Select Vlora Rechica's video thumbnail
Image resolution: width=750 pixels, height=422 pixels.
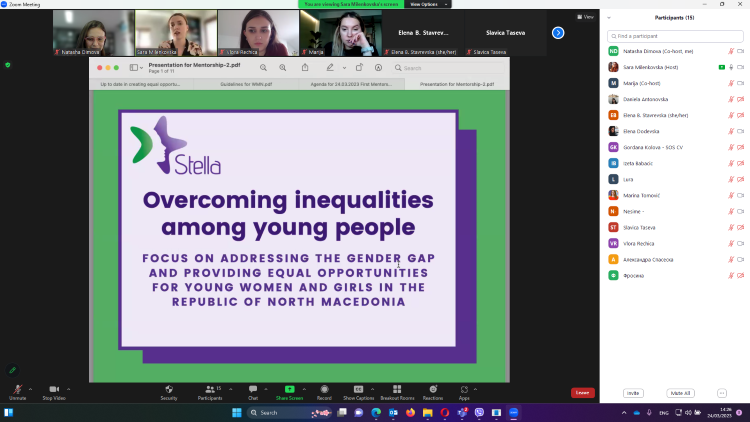click(258, 33)
